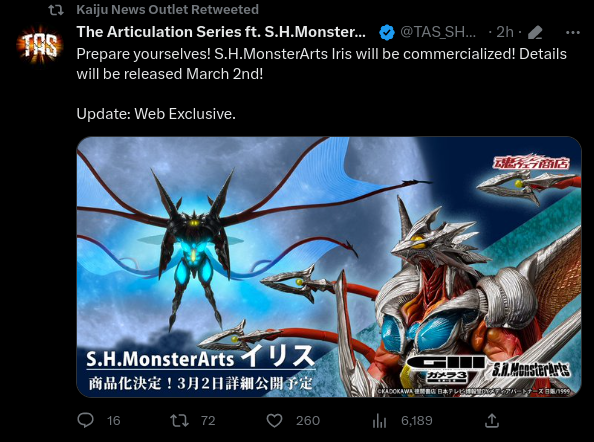Click the tweet text about Iris being commercialized
Image resolution: width=594 pixels, height=442 pixels.
click(x=321, y=64)
